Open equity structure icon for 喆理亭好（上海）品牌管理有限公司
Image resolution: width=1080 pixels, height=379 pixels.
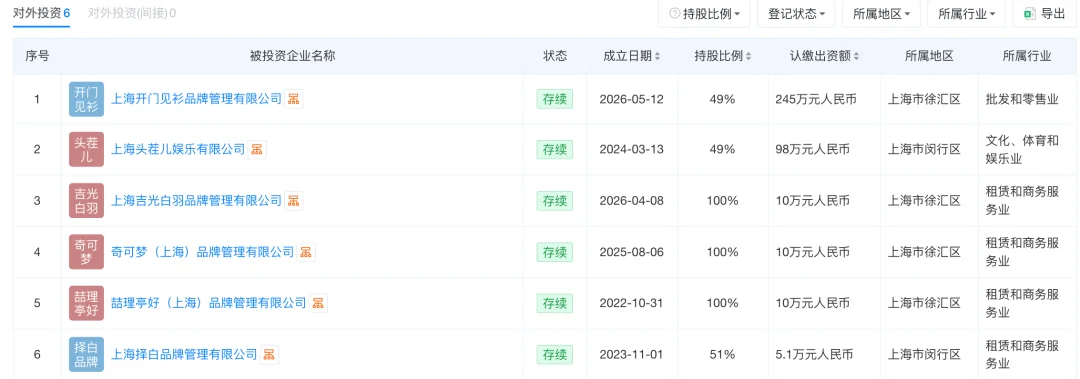coord(318,303)
